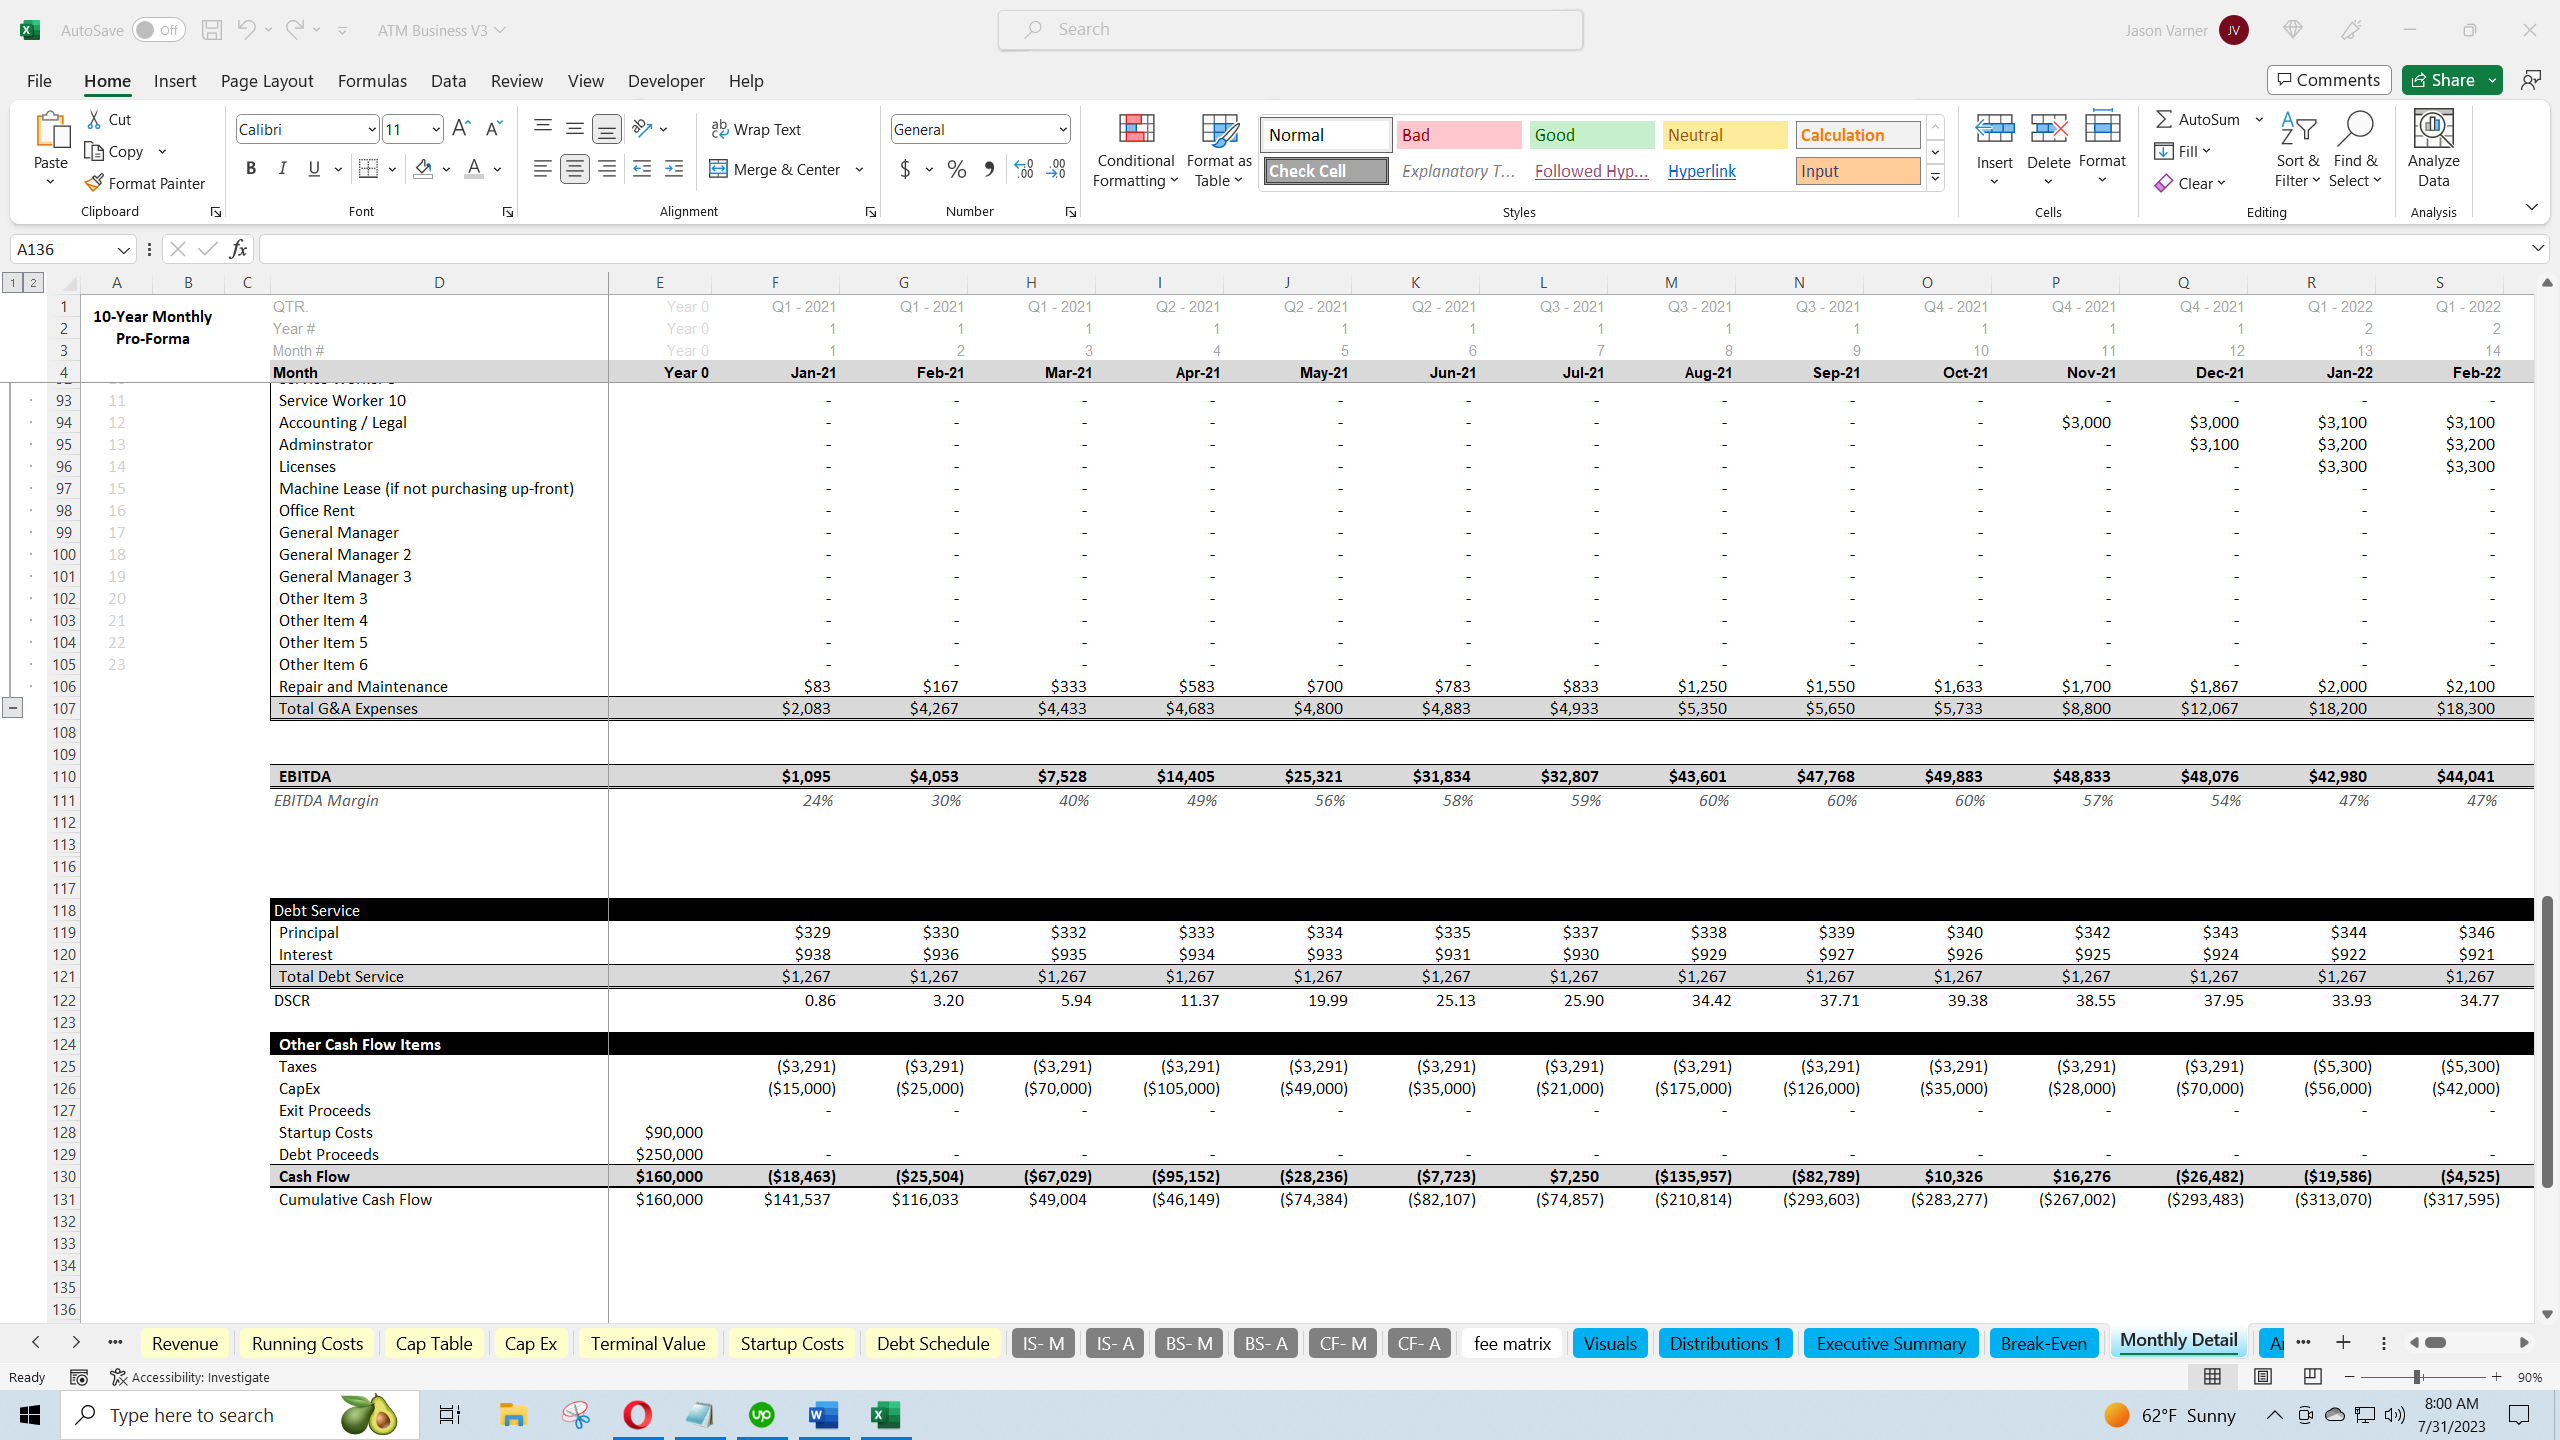This screenshot has height=1440, width=2560.
Task: Expand the cell styles gallery
Action: click(1935, 178)
